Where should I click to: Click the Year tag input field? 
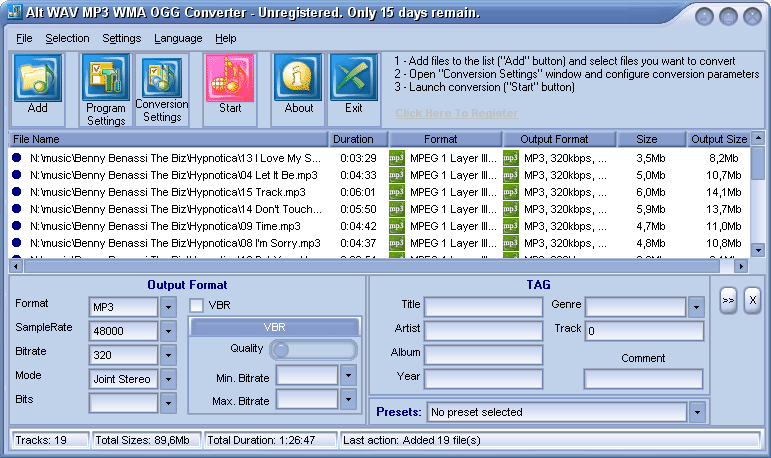click(483, 379)
